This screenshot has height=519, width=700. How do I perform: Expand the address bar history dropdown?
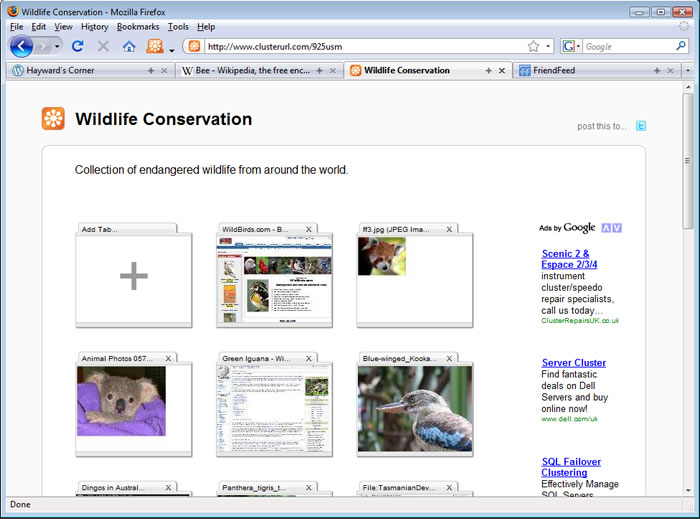coord(548,46)
